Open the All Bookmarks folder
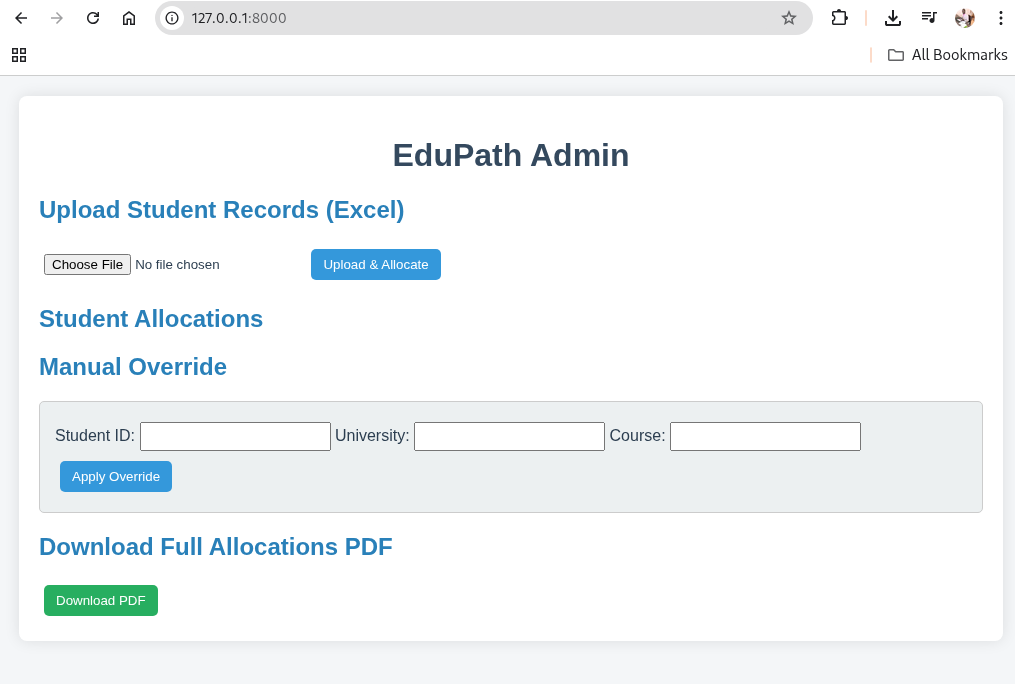The image size is (1015, 684). (x=947, y=55)
